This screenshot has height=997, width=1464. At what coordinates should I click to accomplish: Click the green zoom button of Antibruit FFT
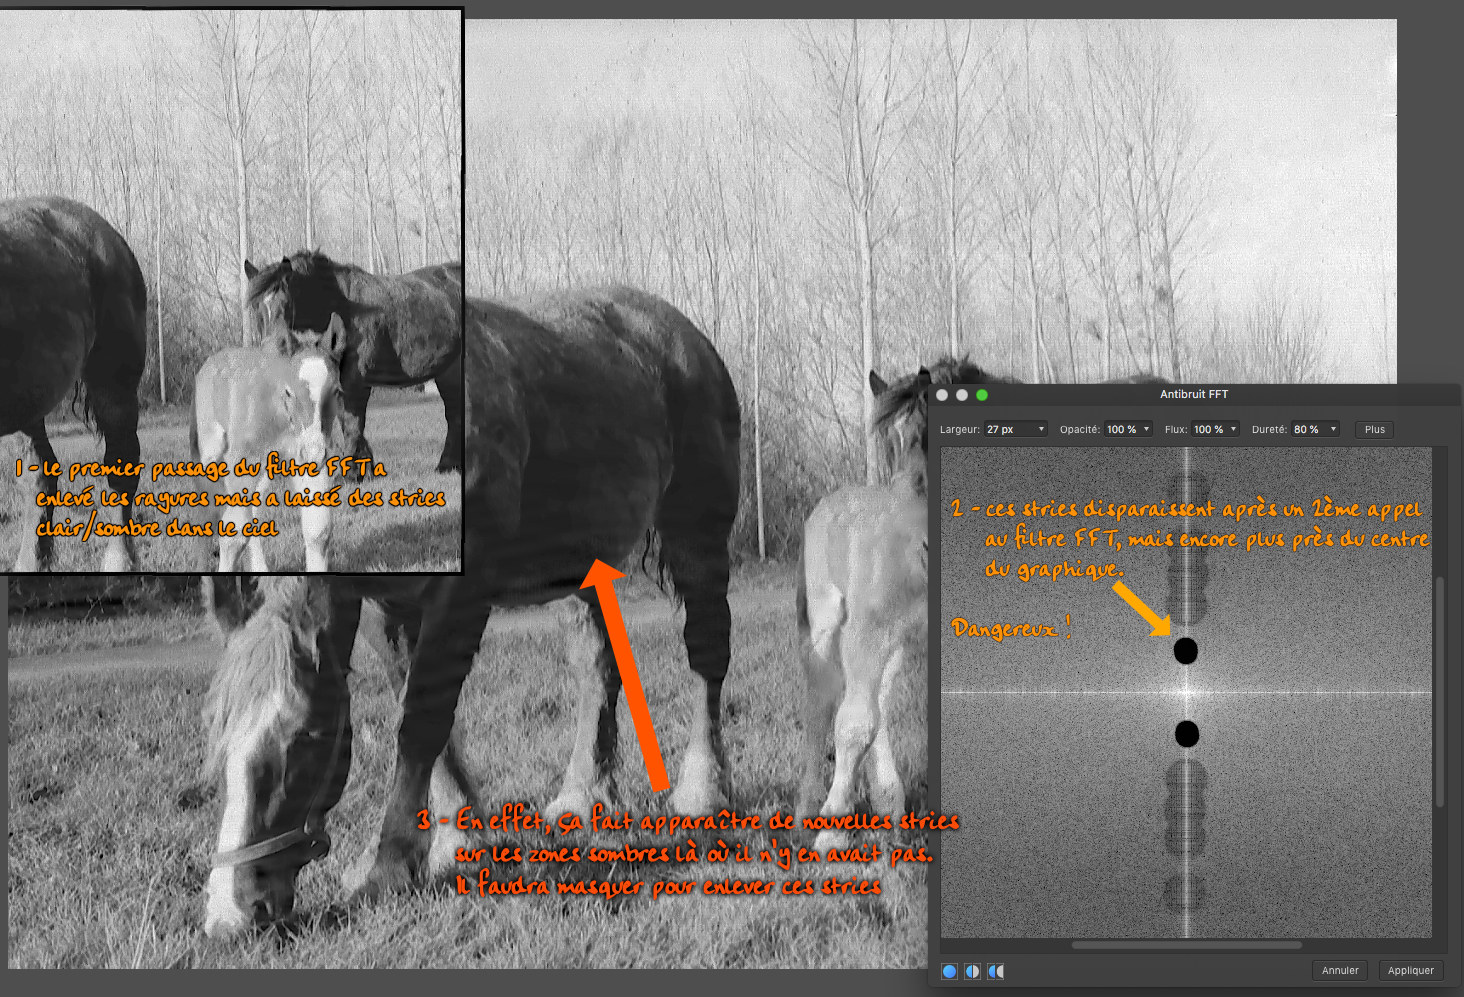[982, 395]
